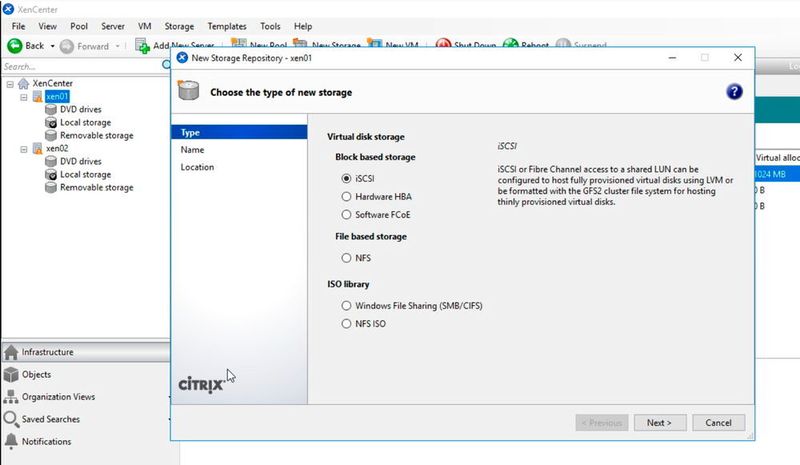The height and width of the screenshot is (465, 800).
Task: Click Local storage icon under xen01
Action: click(51, 123)
